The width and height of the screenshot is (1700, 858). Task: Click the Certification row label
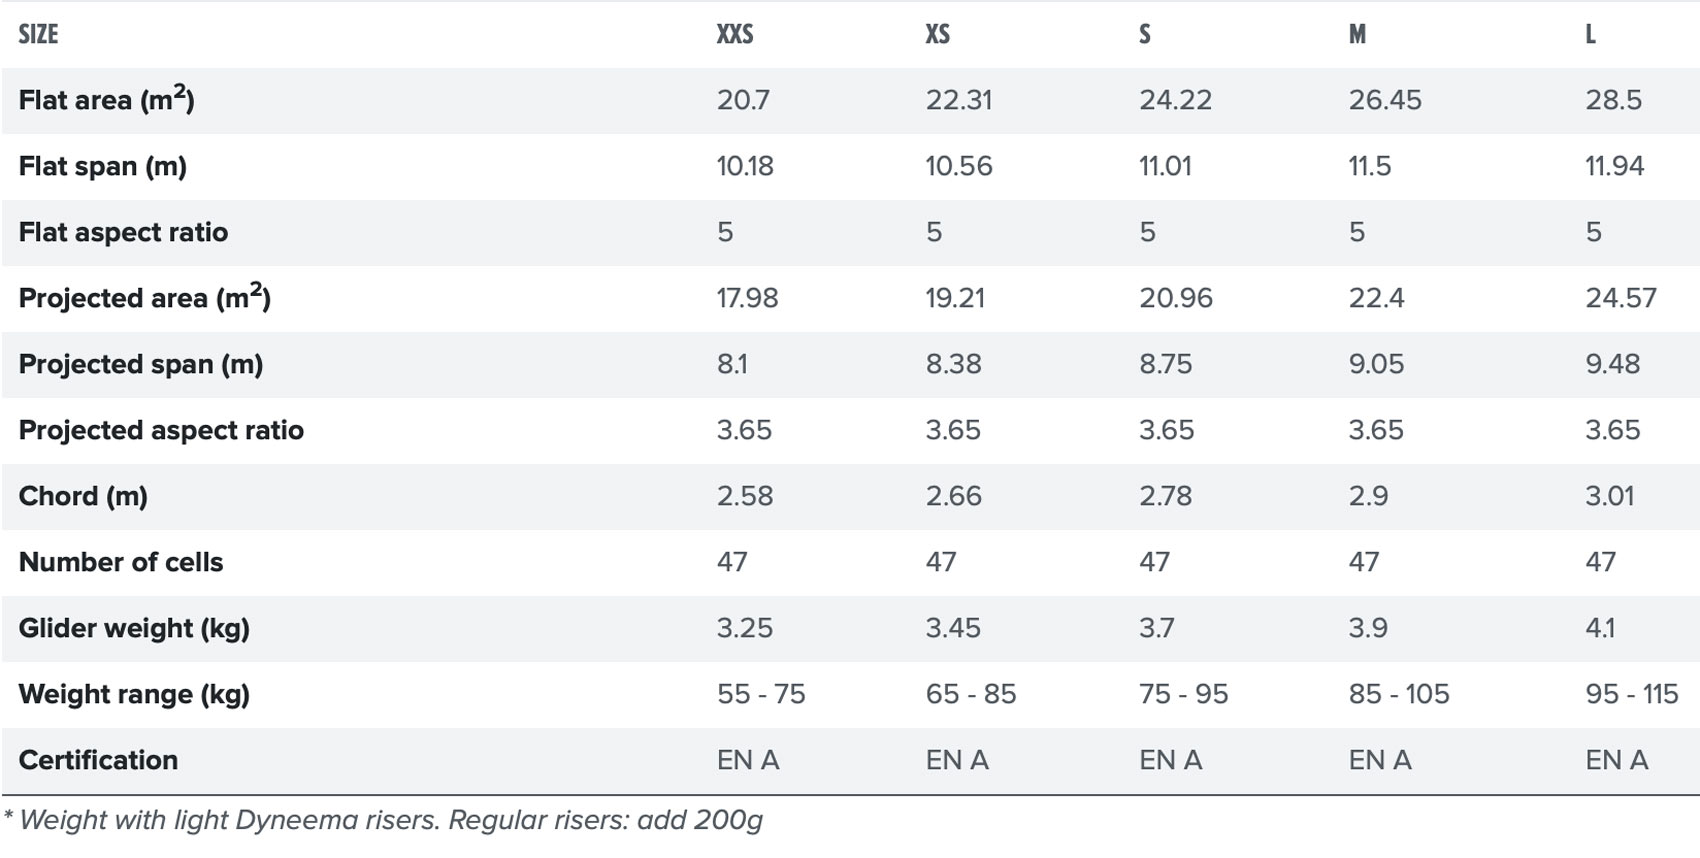(x=98, y=760)
